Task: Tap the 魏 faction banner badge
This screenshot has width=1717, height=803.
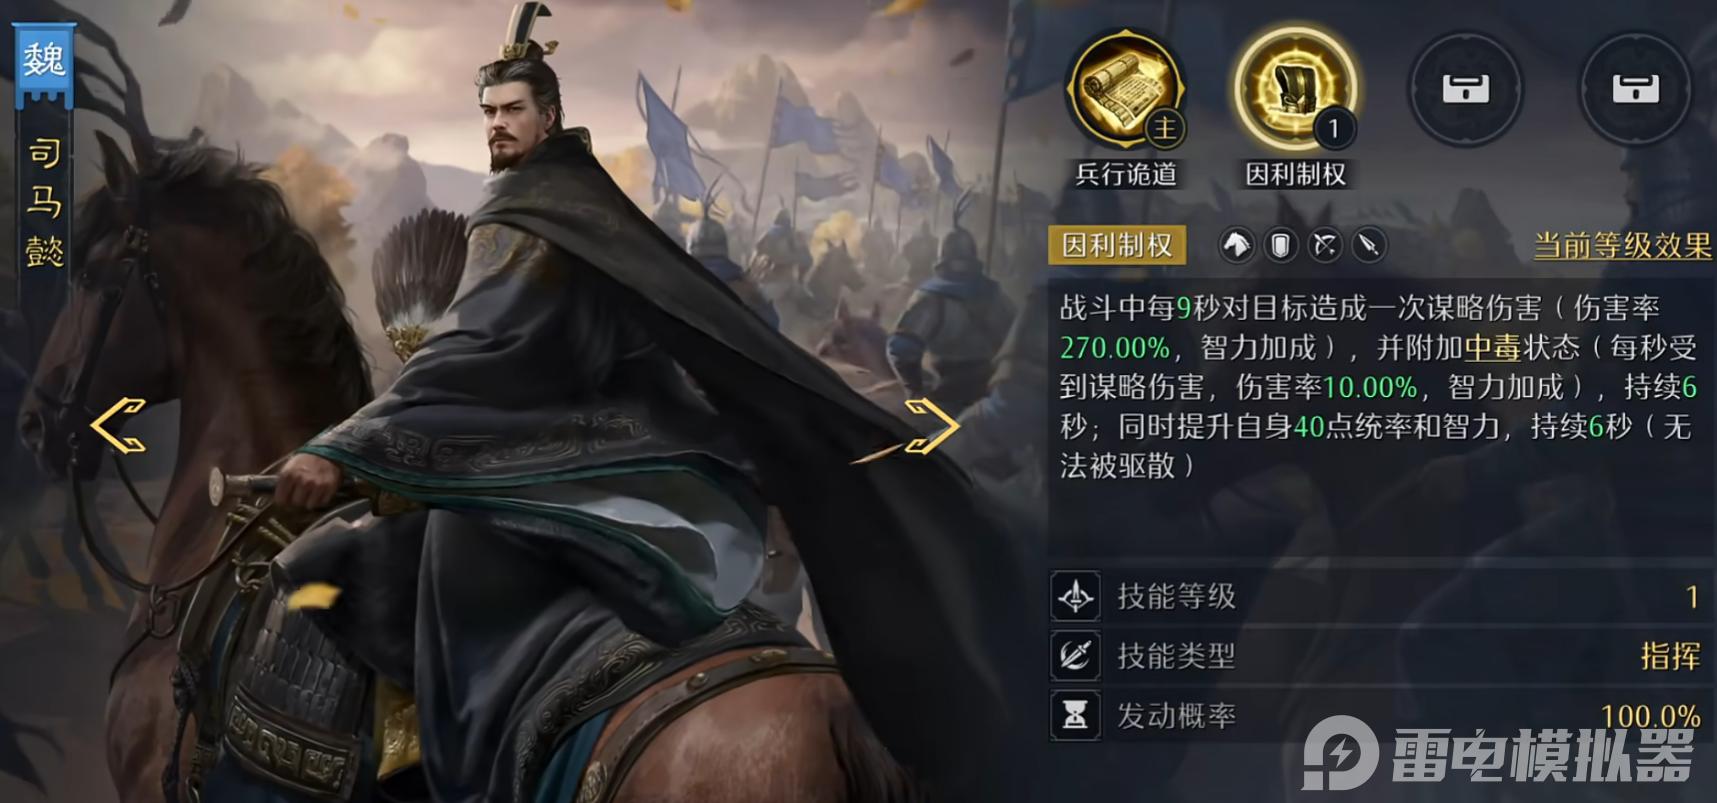Action: 43,62
